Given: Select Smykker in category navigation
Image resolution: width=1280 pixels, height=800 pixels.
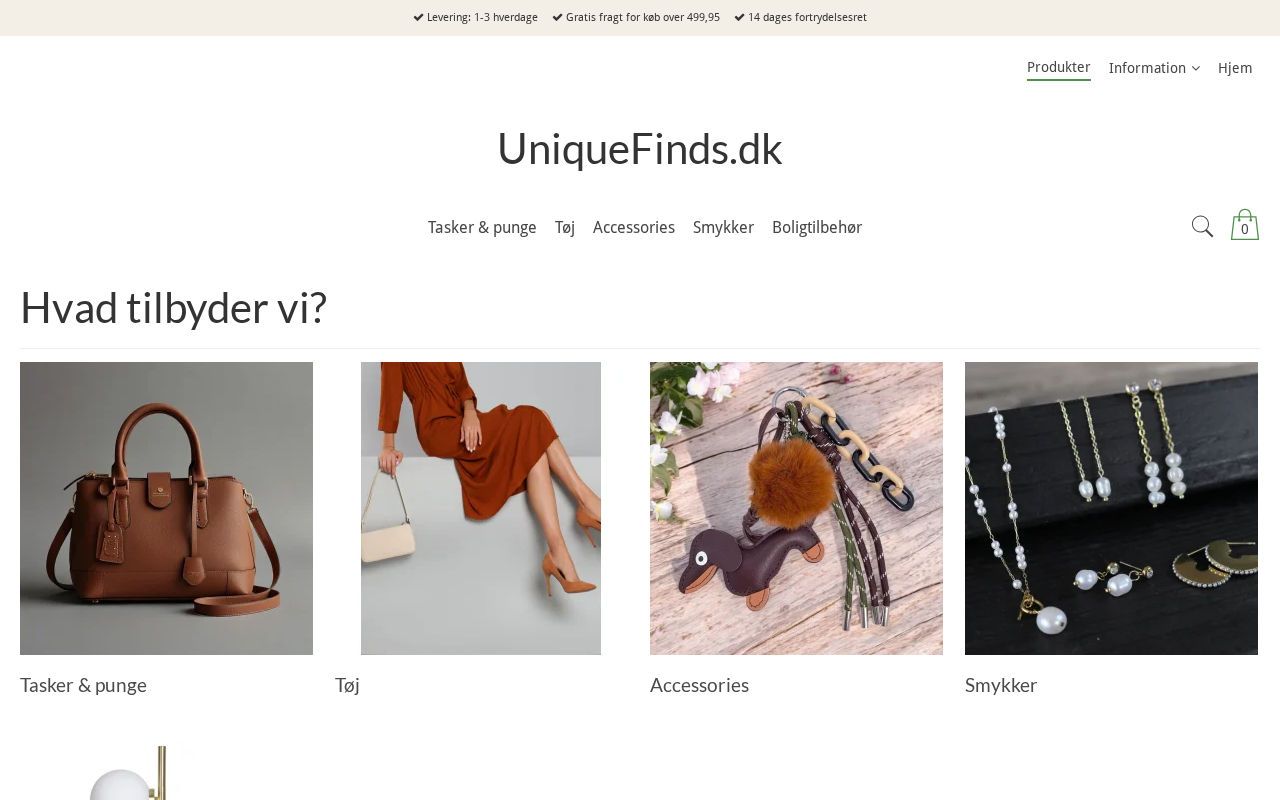Looking at the screenshot, I should (723, 228).
